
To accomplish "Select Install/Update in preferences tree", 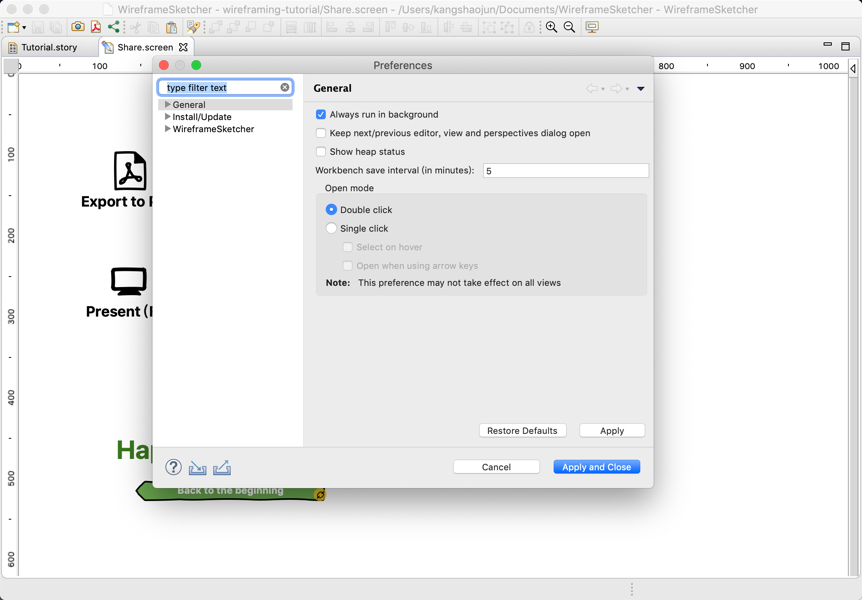I will (x=202, y=117).
